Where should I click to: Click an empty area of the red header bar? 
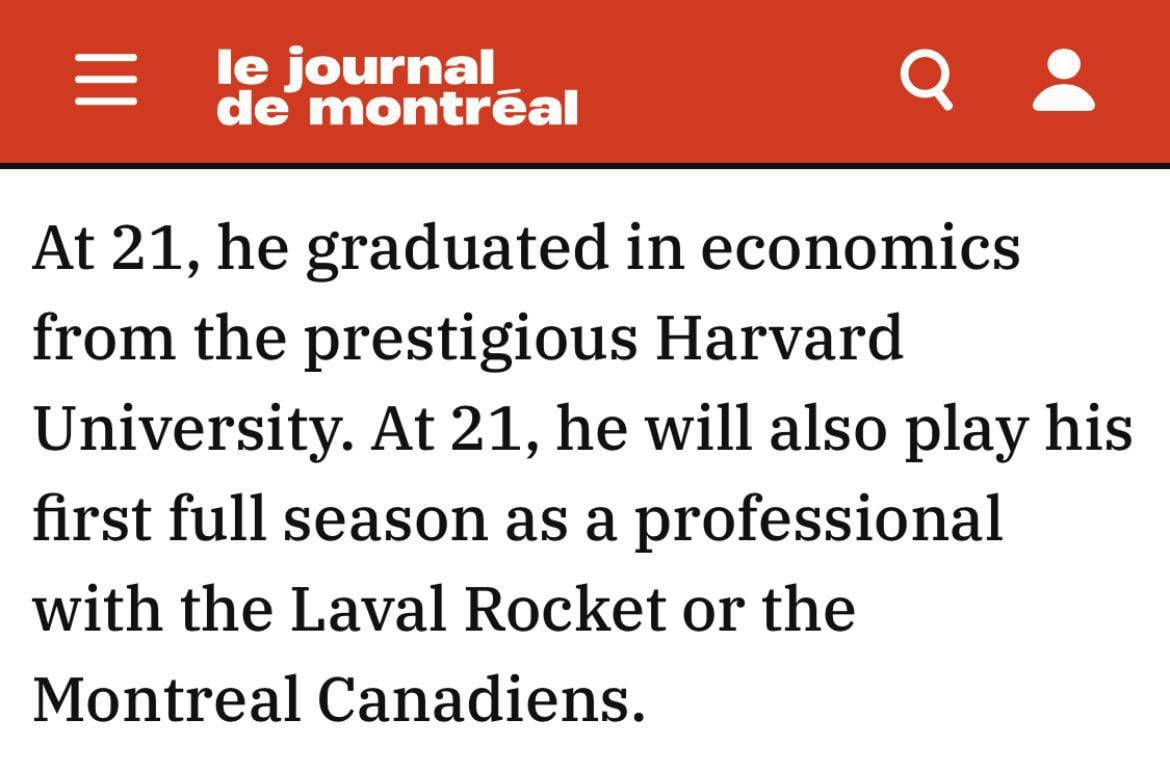click(740, 80)
